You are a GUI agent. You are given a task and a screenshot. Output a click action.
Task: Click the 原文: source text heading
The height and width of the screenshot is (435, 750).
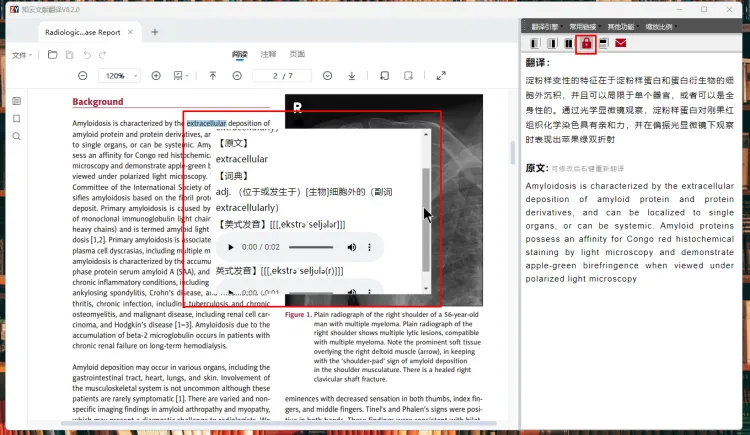[537, 168]
